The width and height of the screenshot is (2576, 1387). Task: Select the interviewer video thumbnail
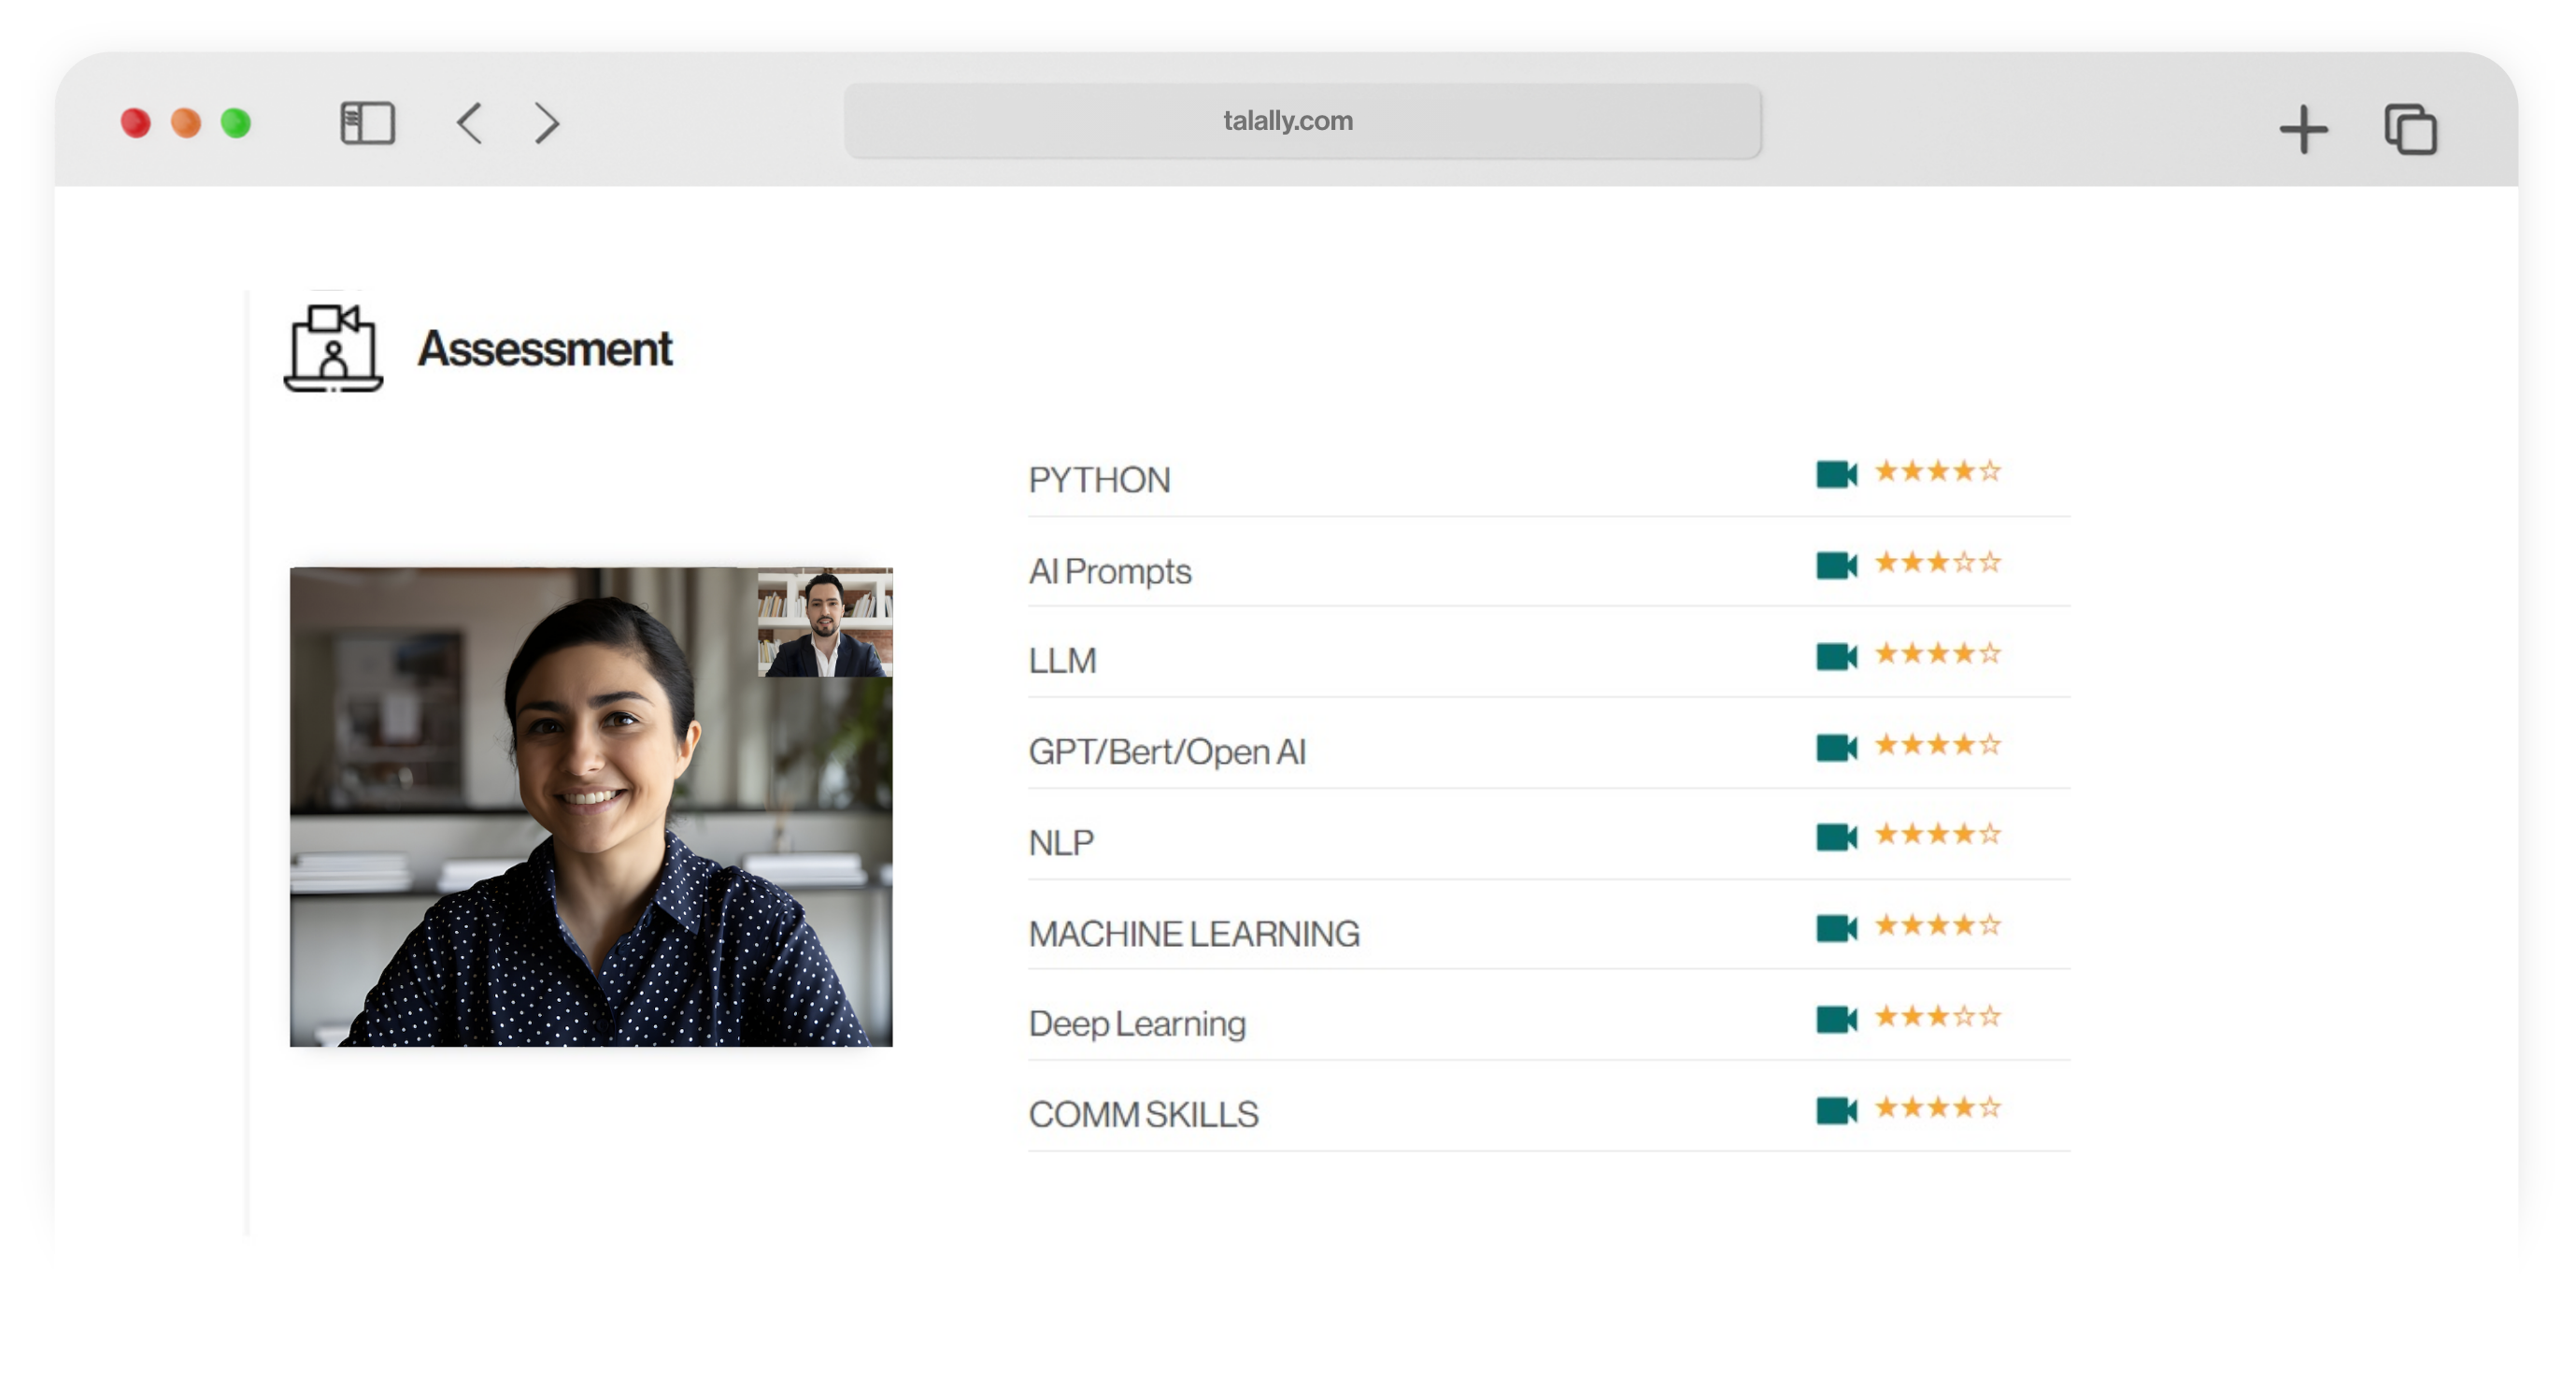click(824, 623)
